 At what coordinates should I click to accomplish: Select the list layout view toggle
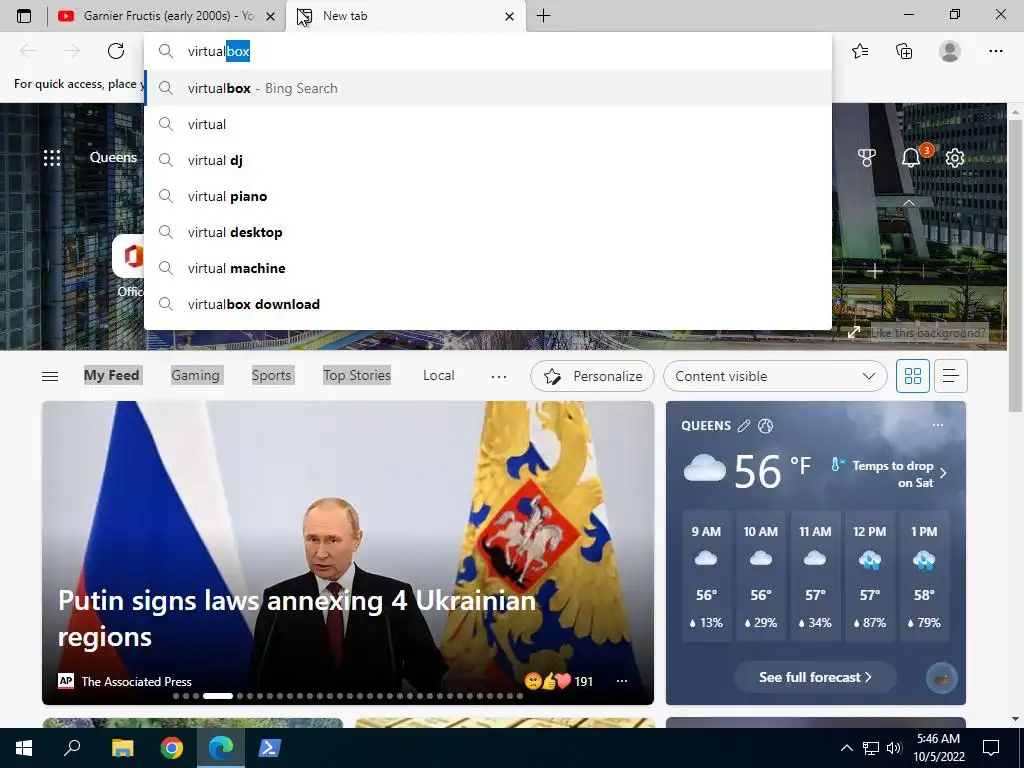point(950,376)
